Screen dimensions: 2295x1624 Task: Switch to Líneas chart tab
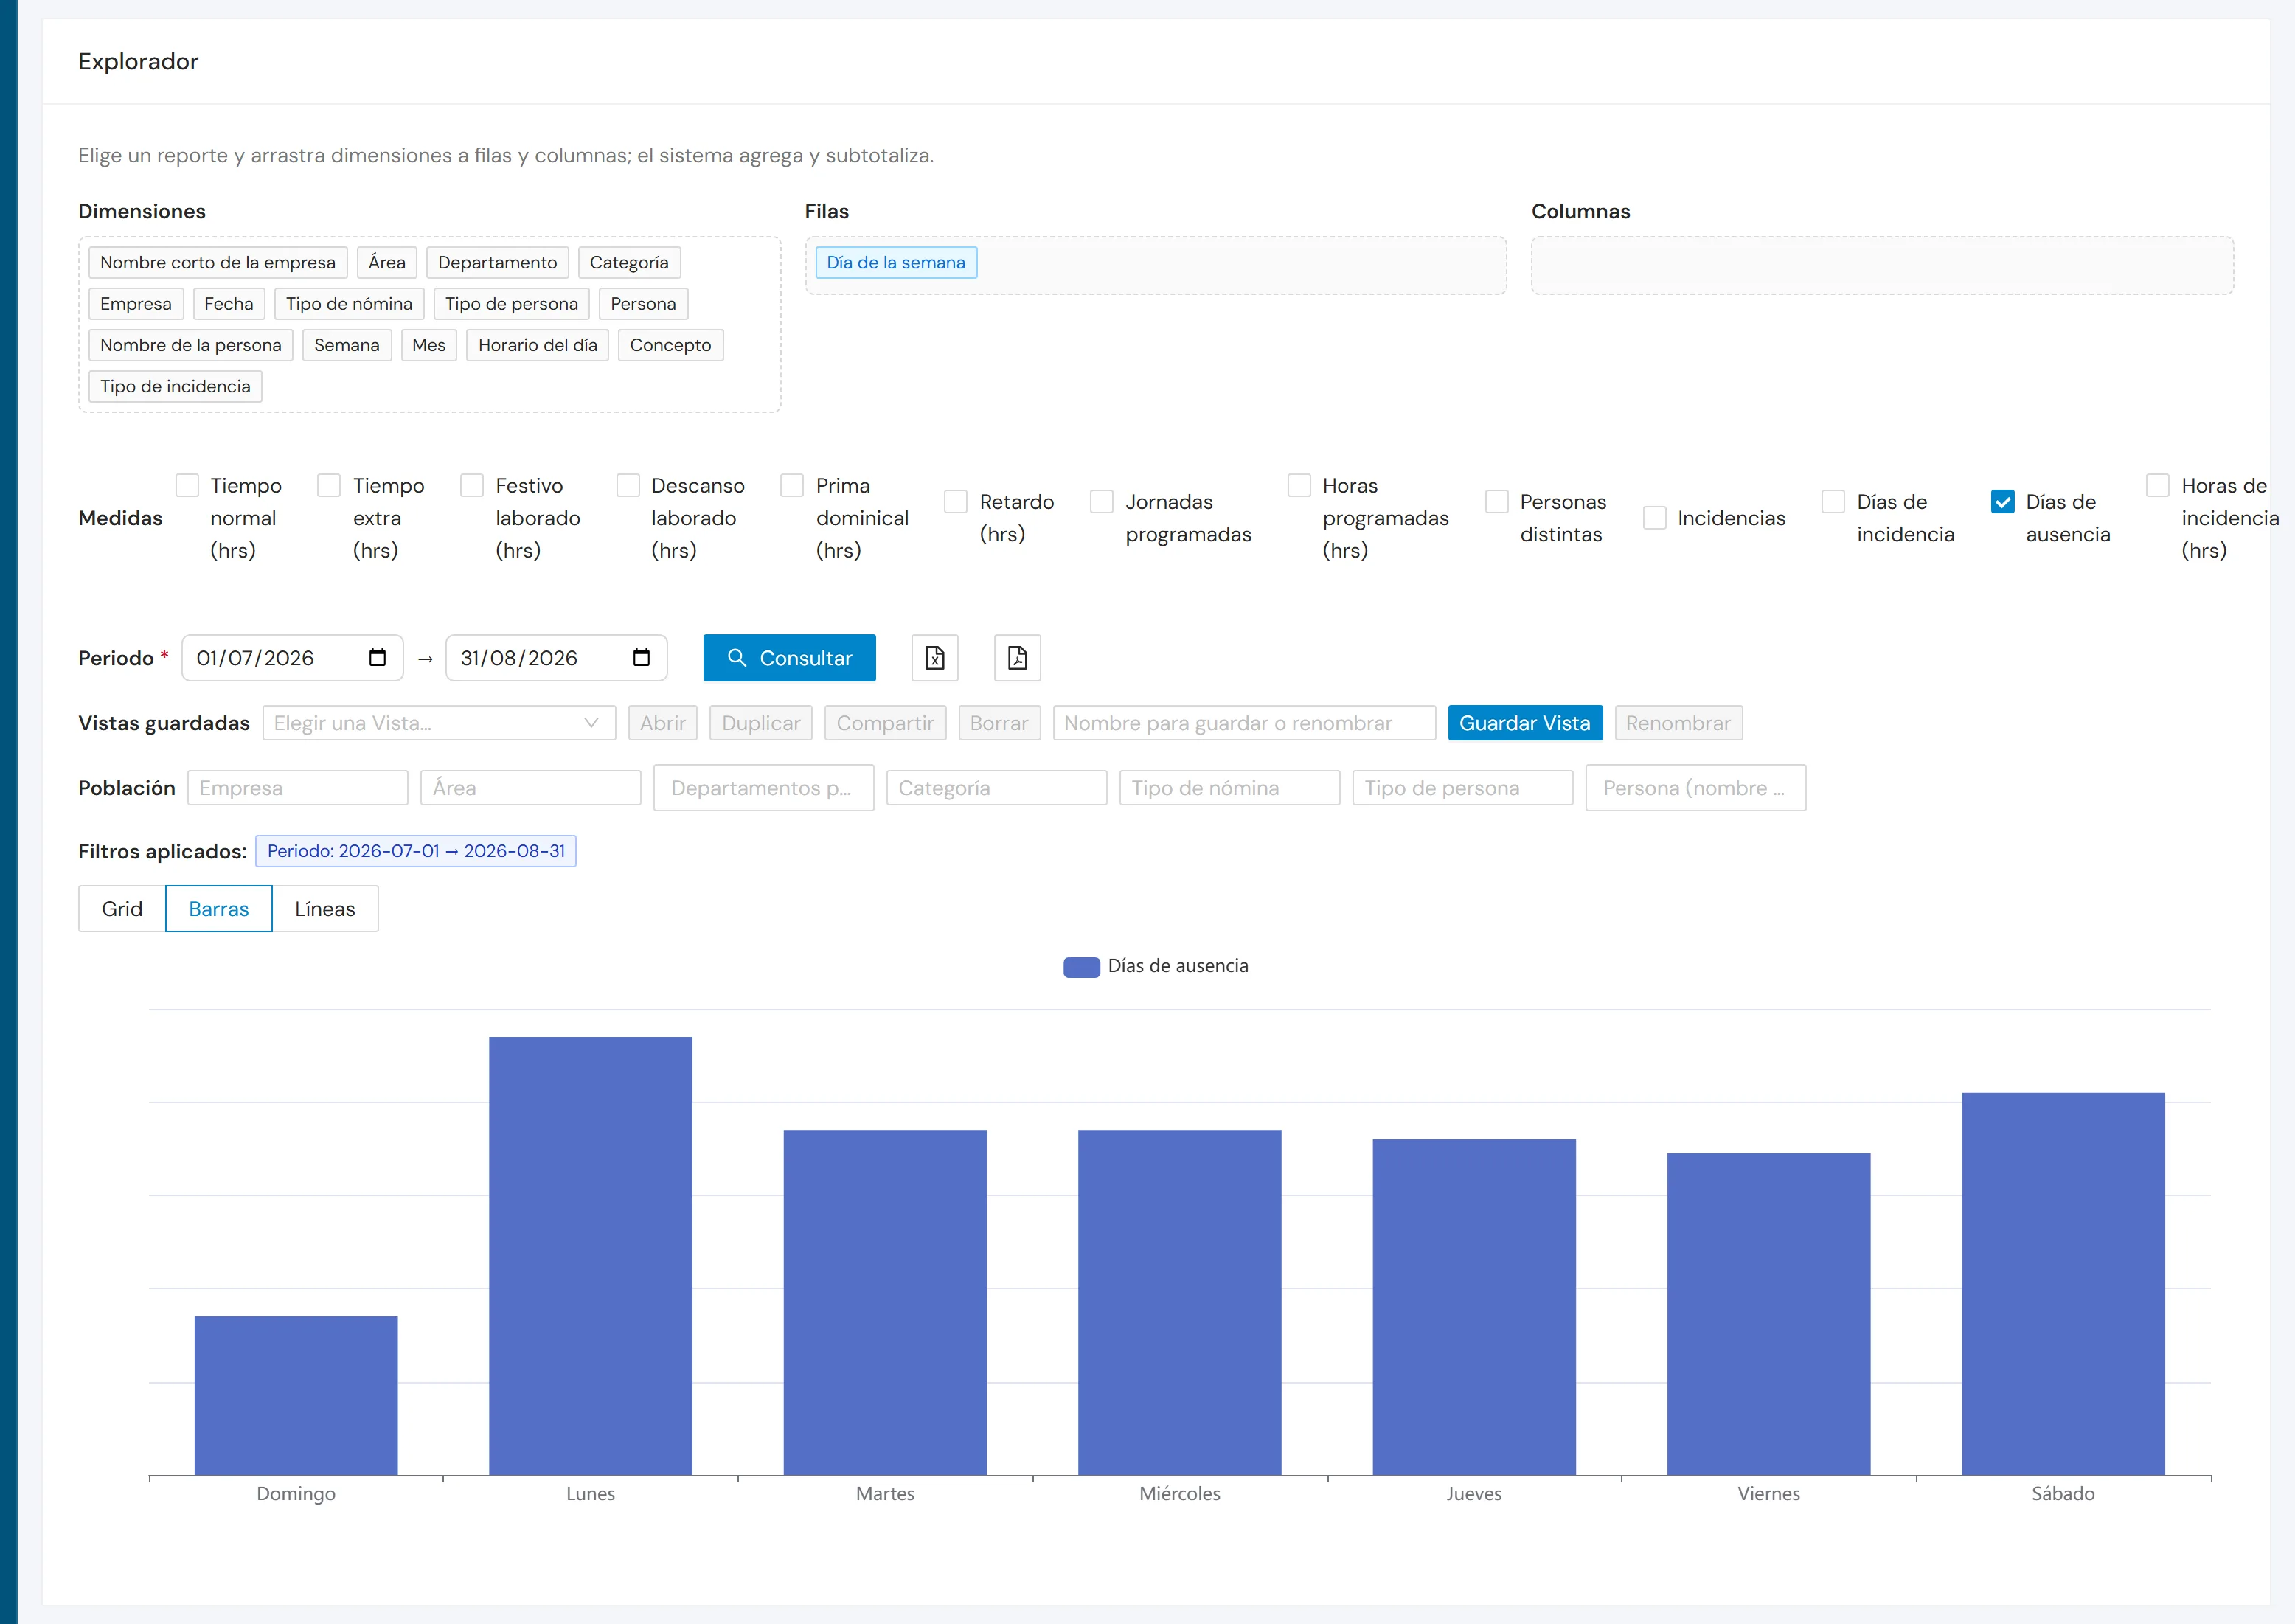325,909
